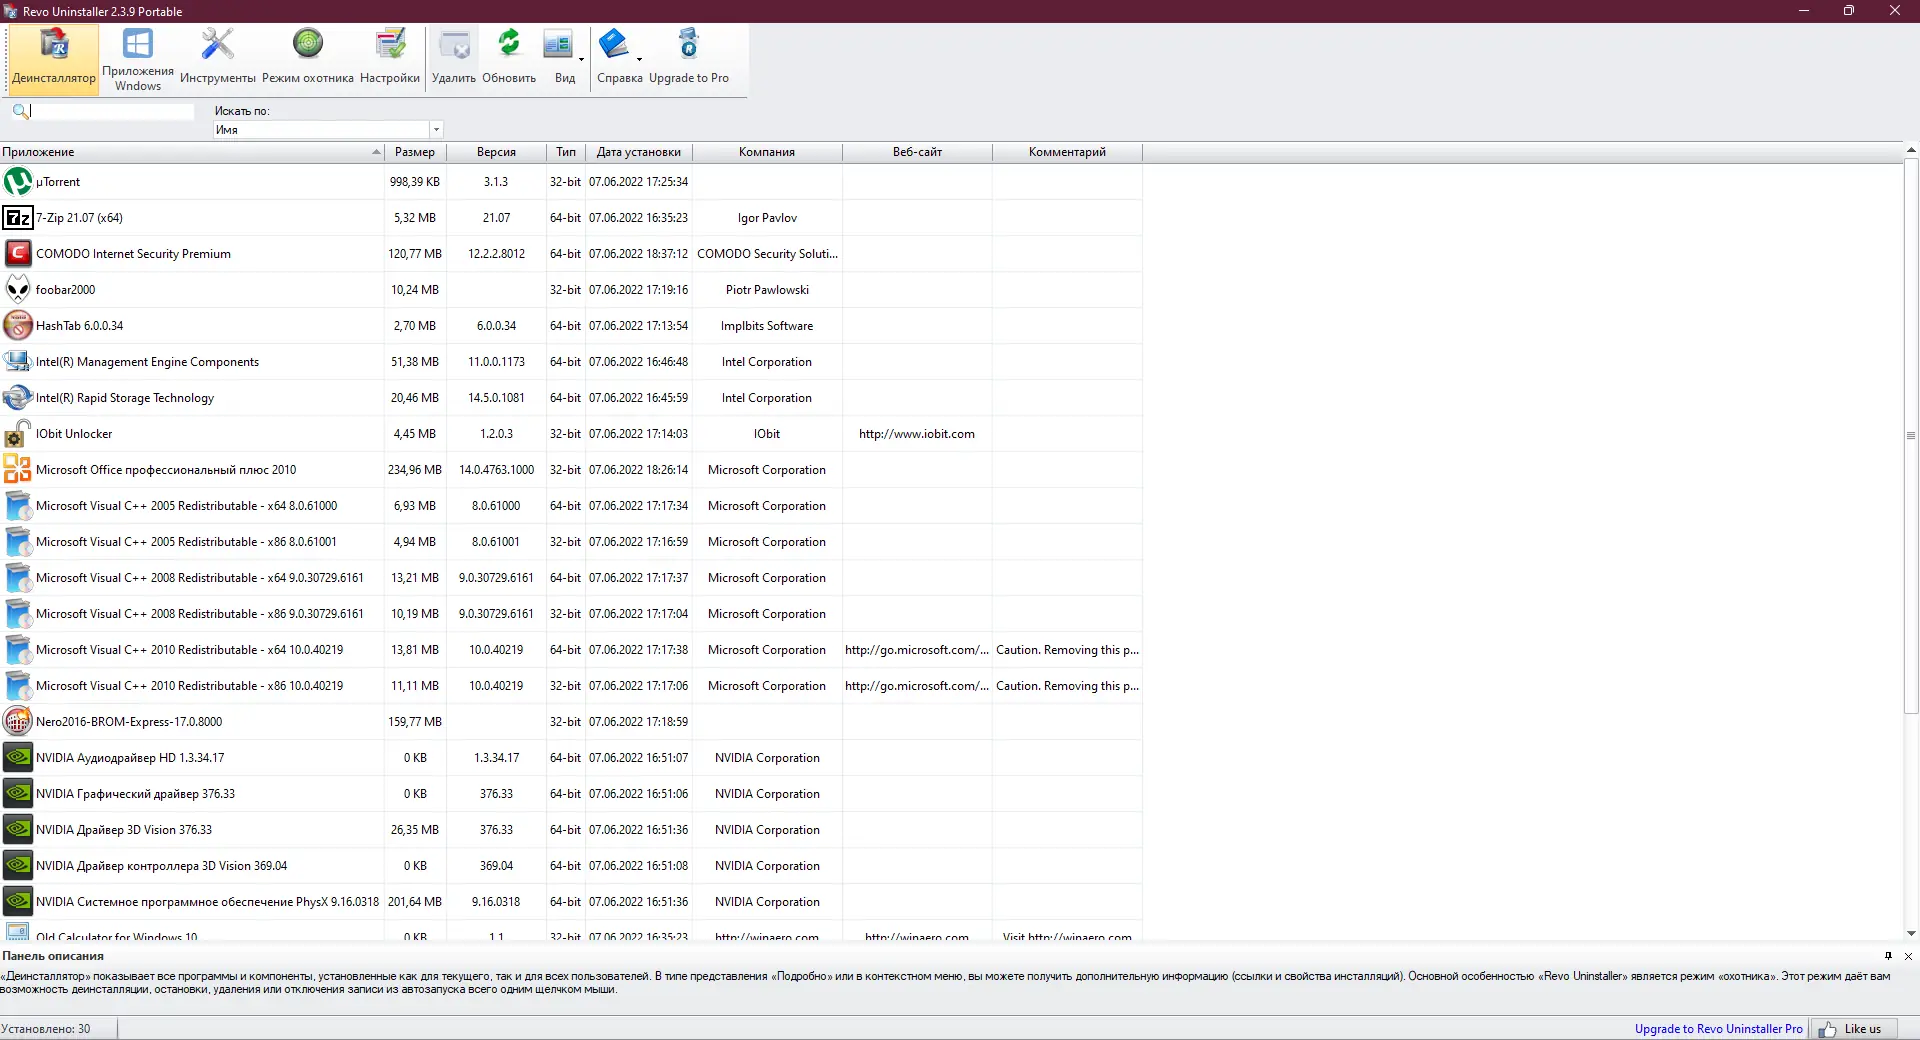Open the Деинсталлятор tool
Image resolution: width=1920 pixels, height=1040 pixels.
[x=54, y=60]
